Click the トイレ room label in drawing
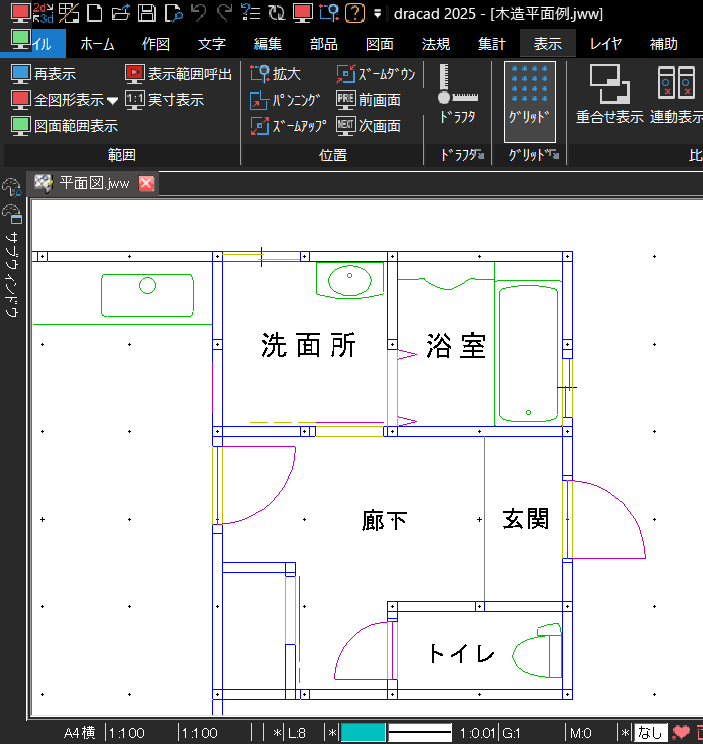Image resolution: width=703 pixels, height=744 pixels. (462, 653)
